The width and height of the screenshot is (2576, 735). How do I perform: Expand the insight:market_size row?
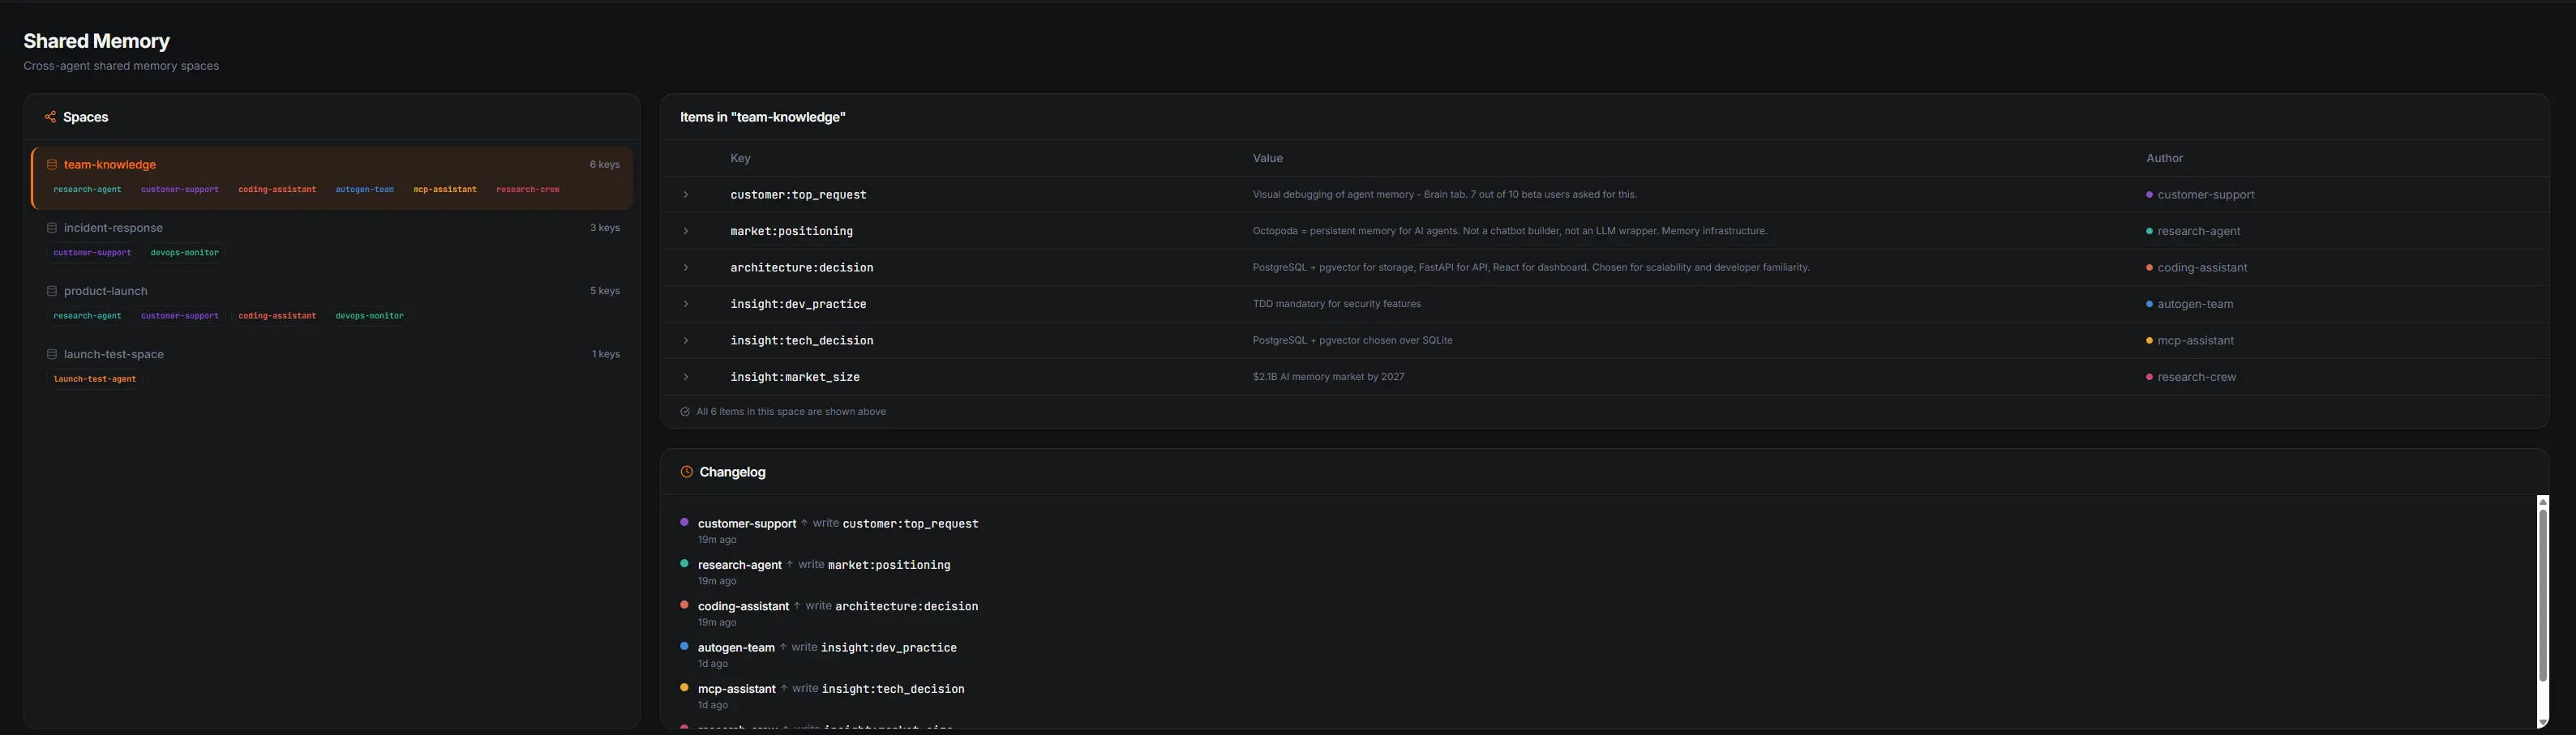(686, 377)
